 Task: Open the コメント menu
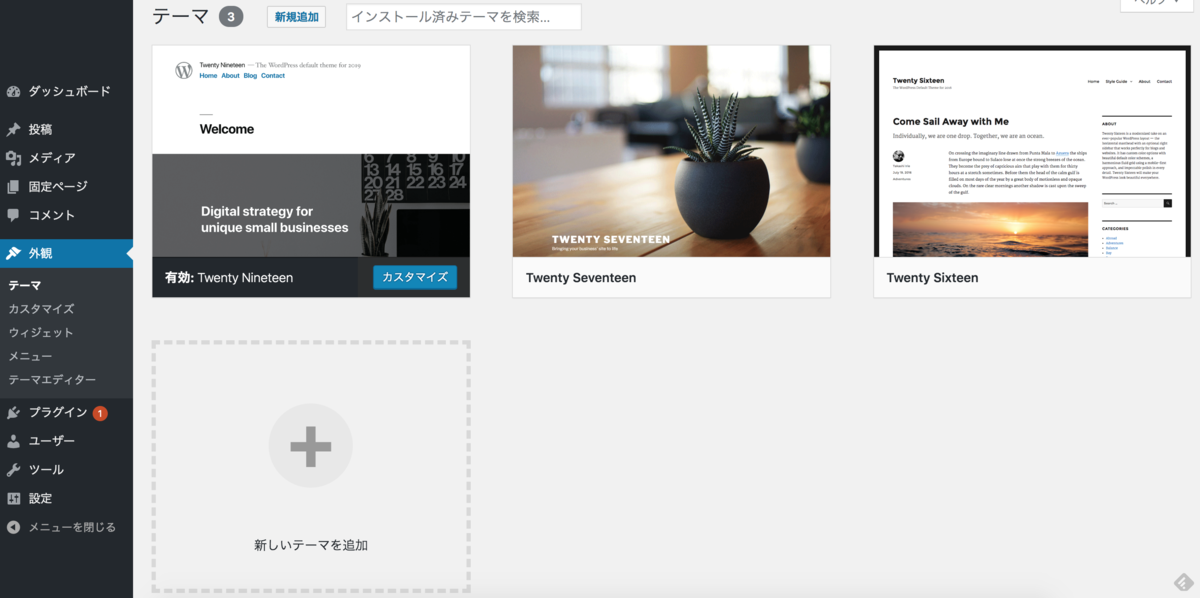point(66,215)
